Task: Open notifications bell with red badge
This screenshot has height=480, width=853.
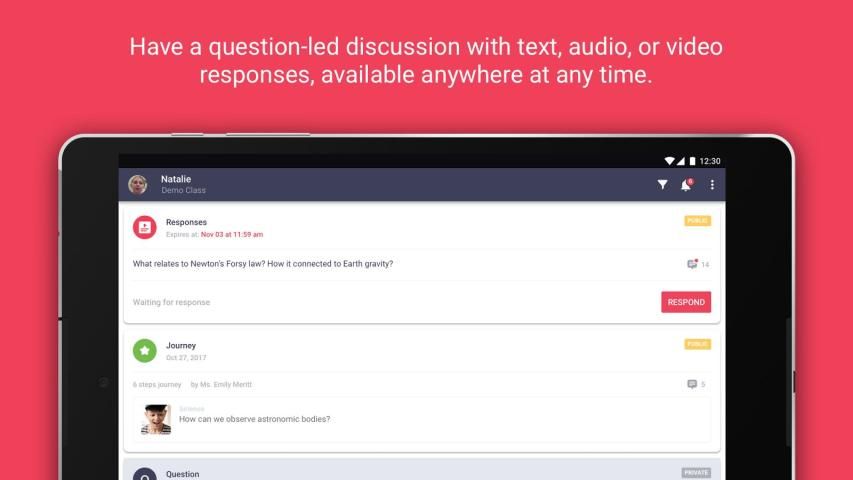Action: point(686,185)
